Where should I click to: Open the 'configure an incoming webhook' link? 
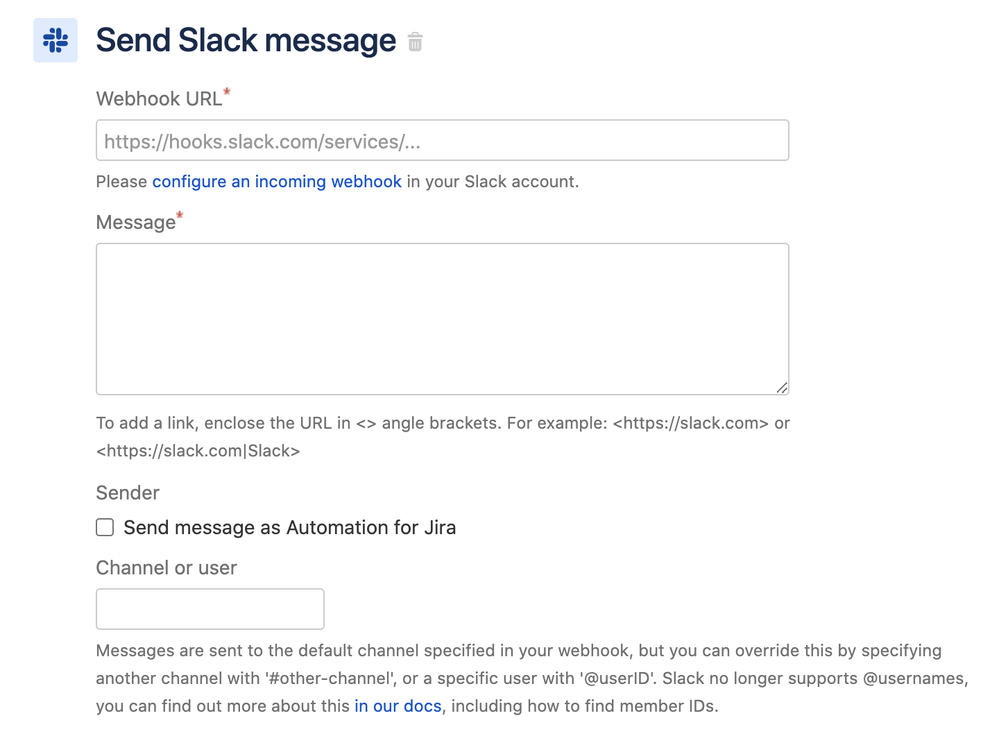tap(277, 182)
